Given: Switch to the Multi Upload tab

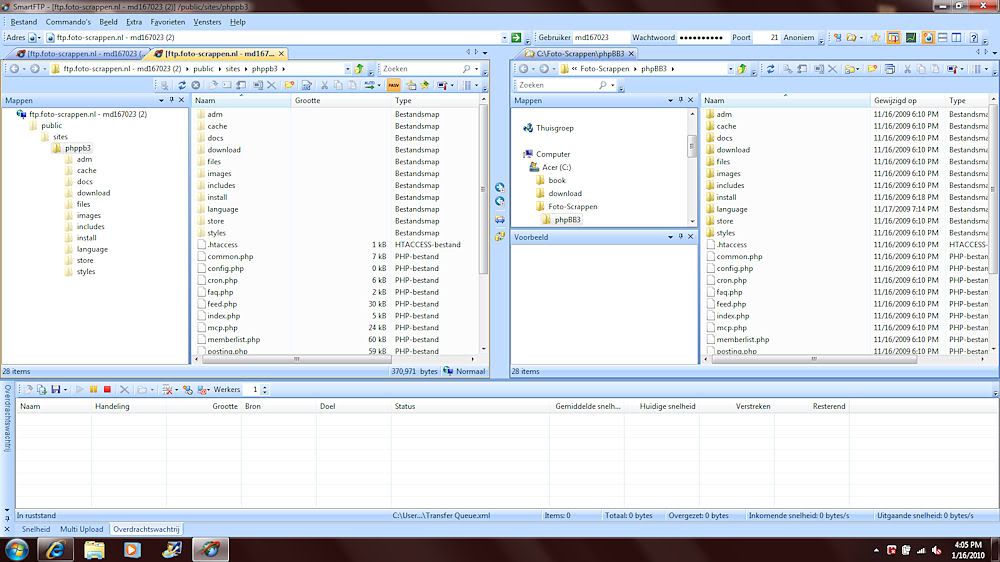Looking at the screenshot, I should point(82,529).
